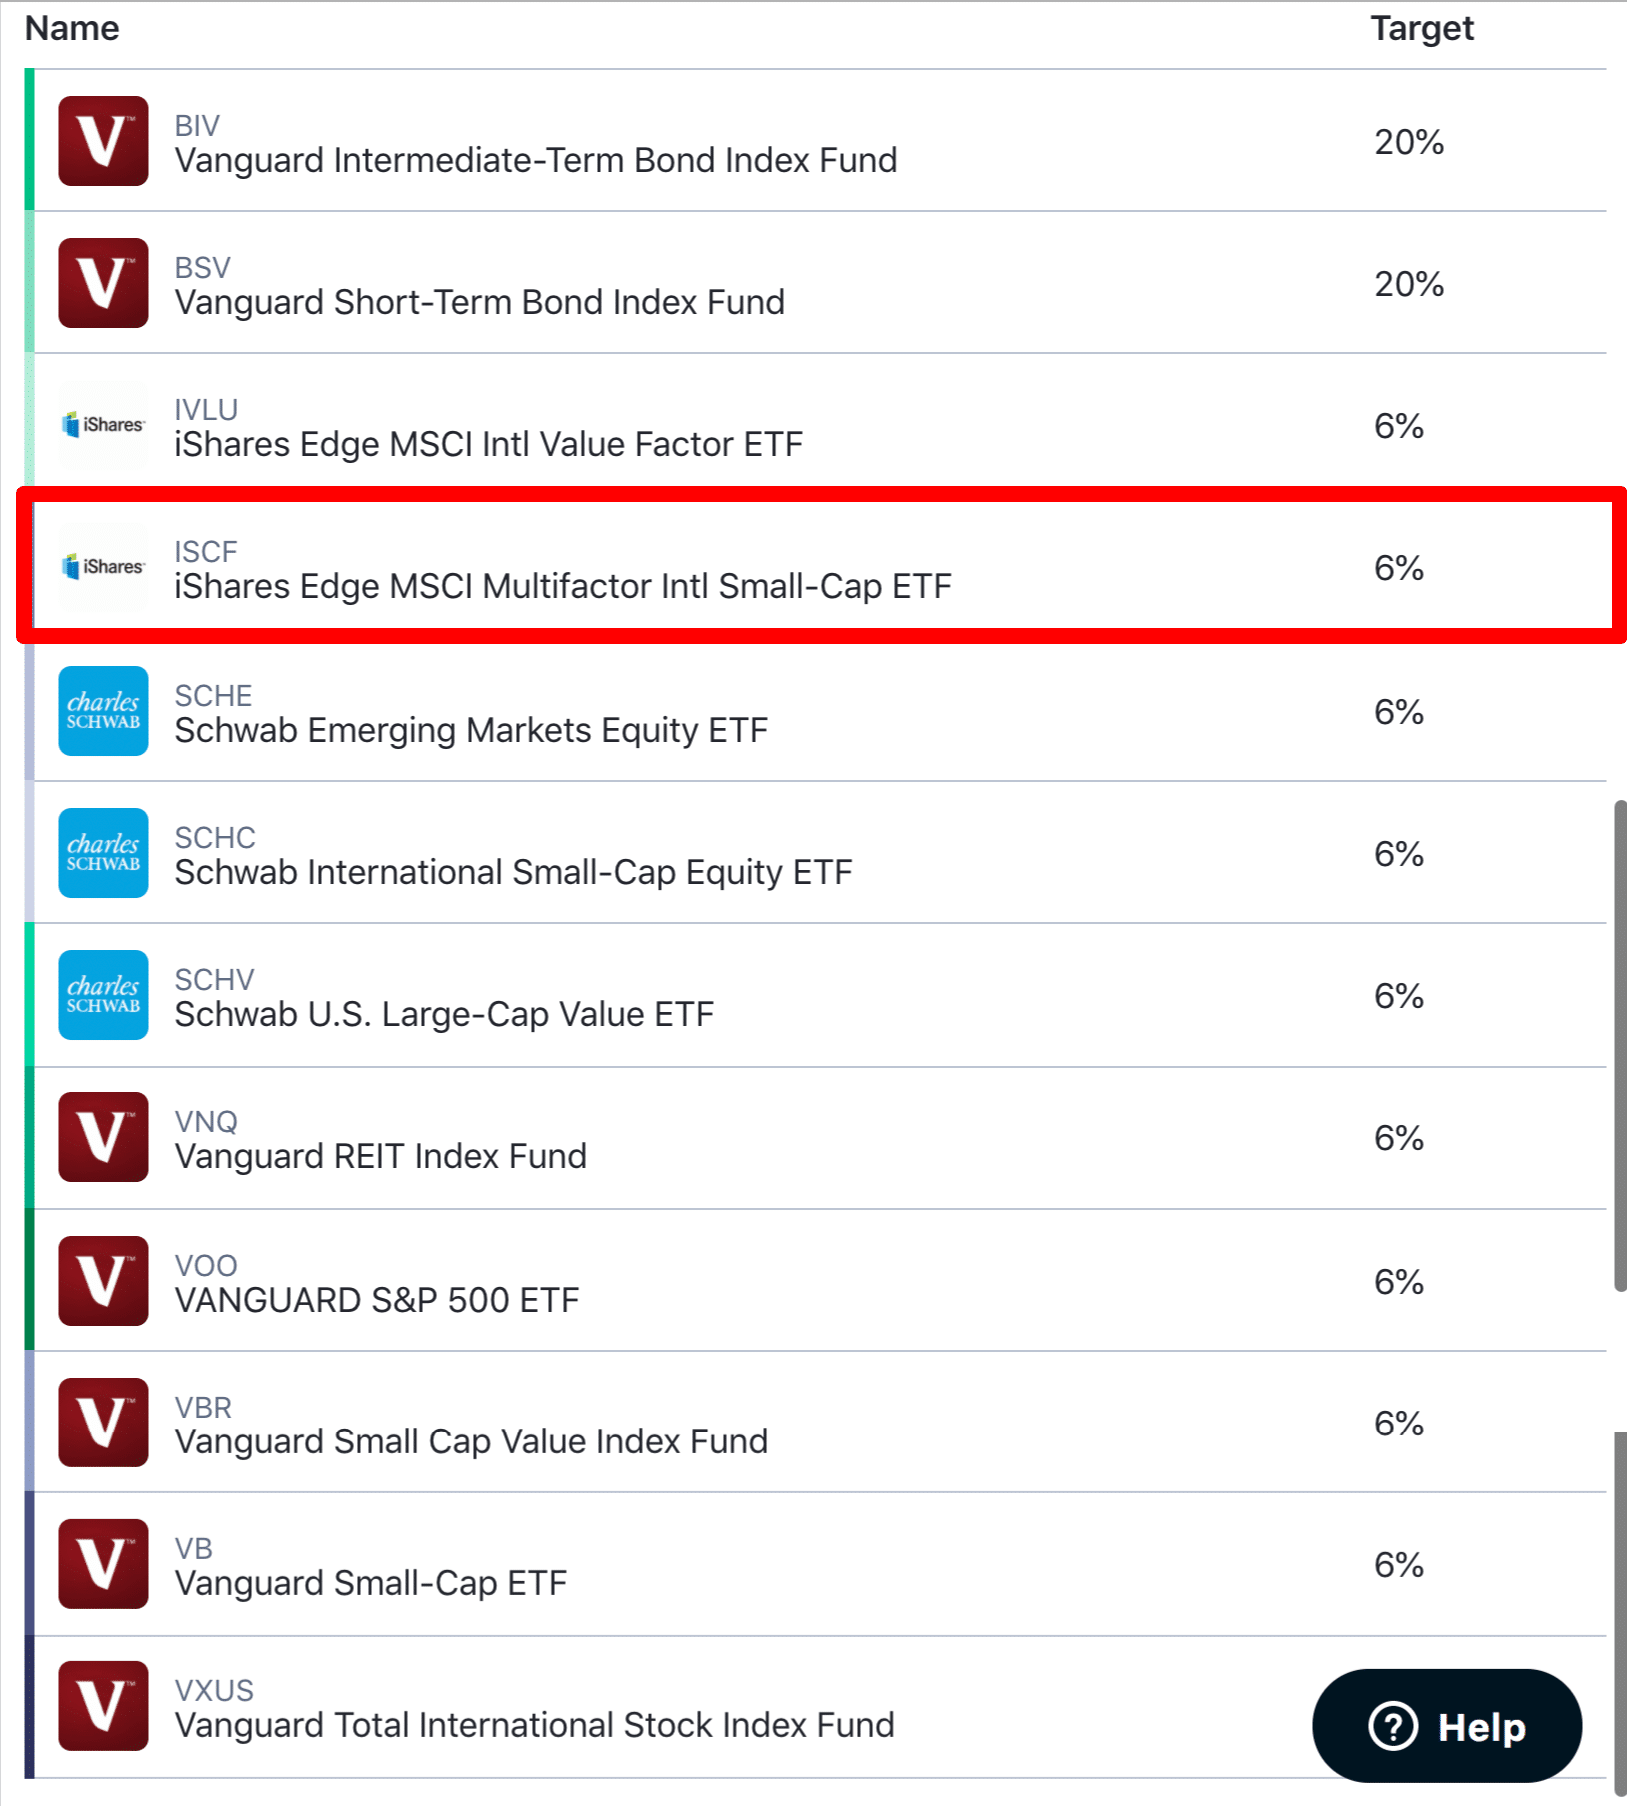Click the vertical scrollbar thumb

pyautogui.click(x=1620, y=1045)
